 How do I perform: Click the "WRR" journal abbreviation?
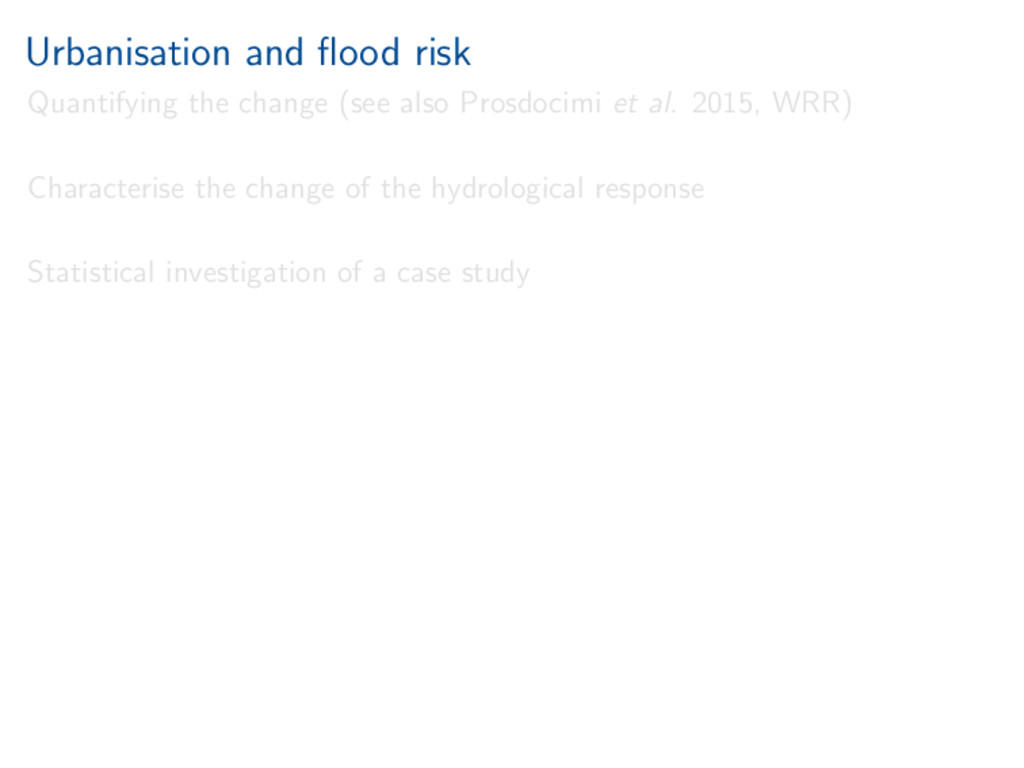click(x=809, y=103)
